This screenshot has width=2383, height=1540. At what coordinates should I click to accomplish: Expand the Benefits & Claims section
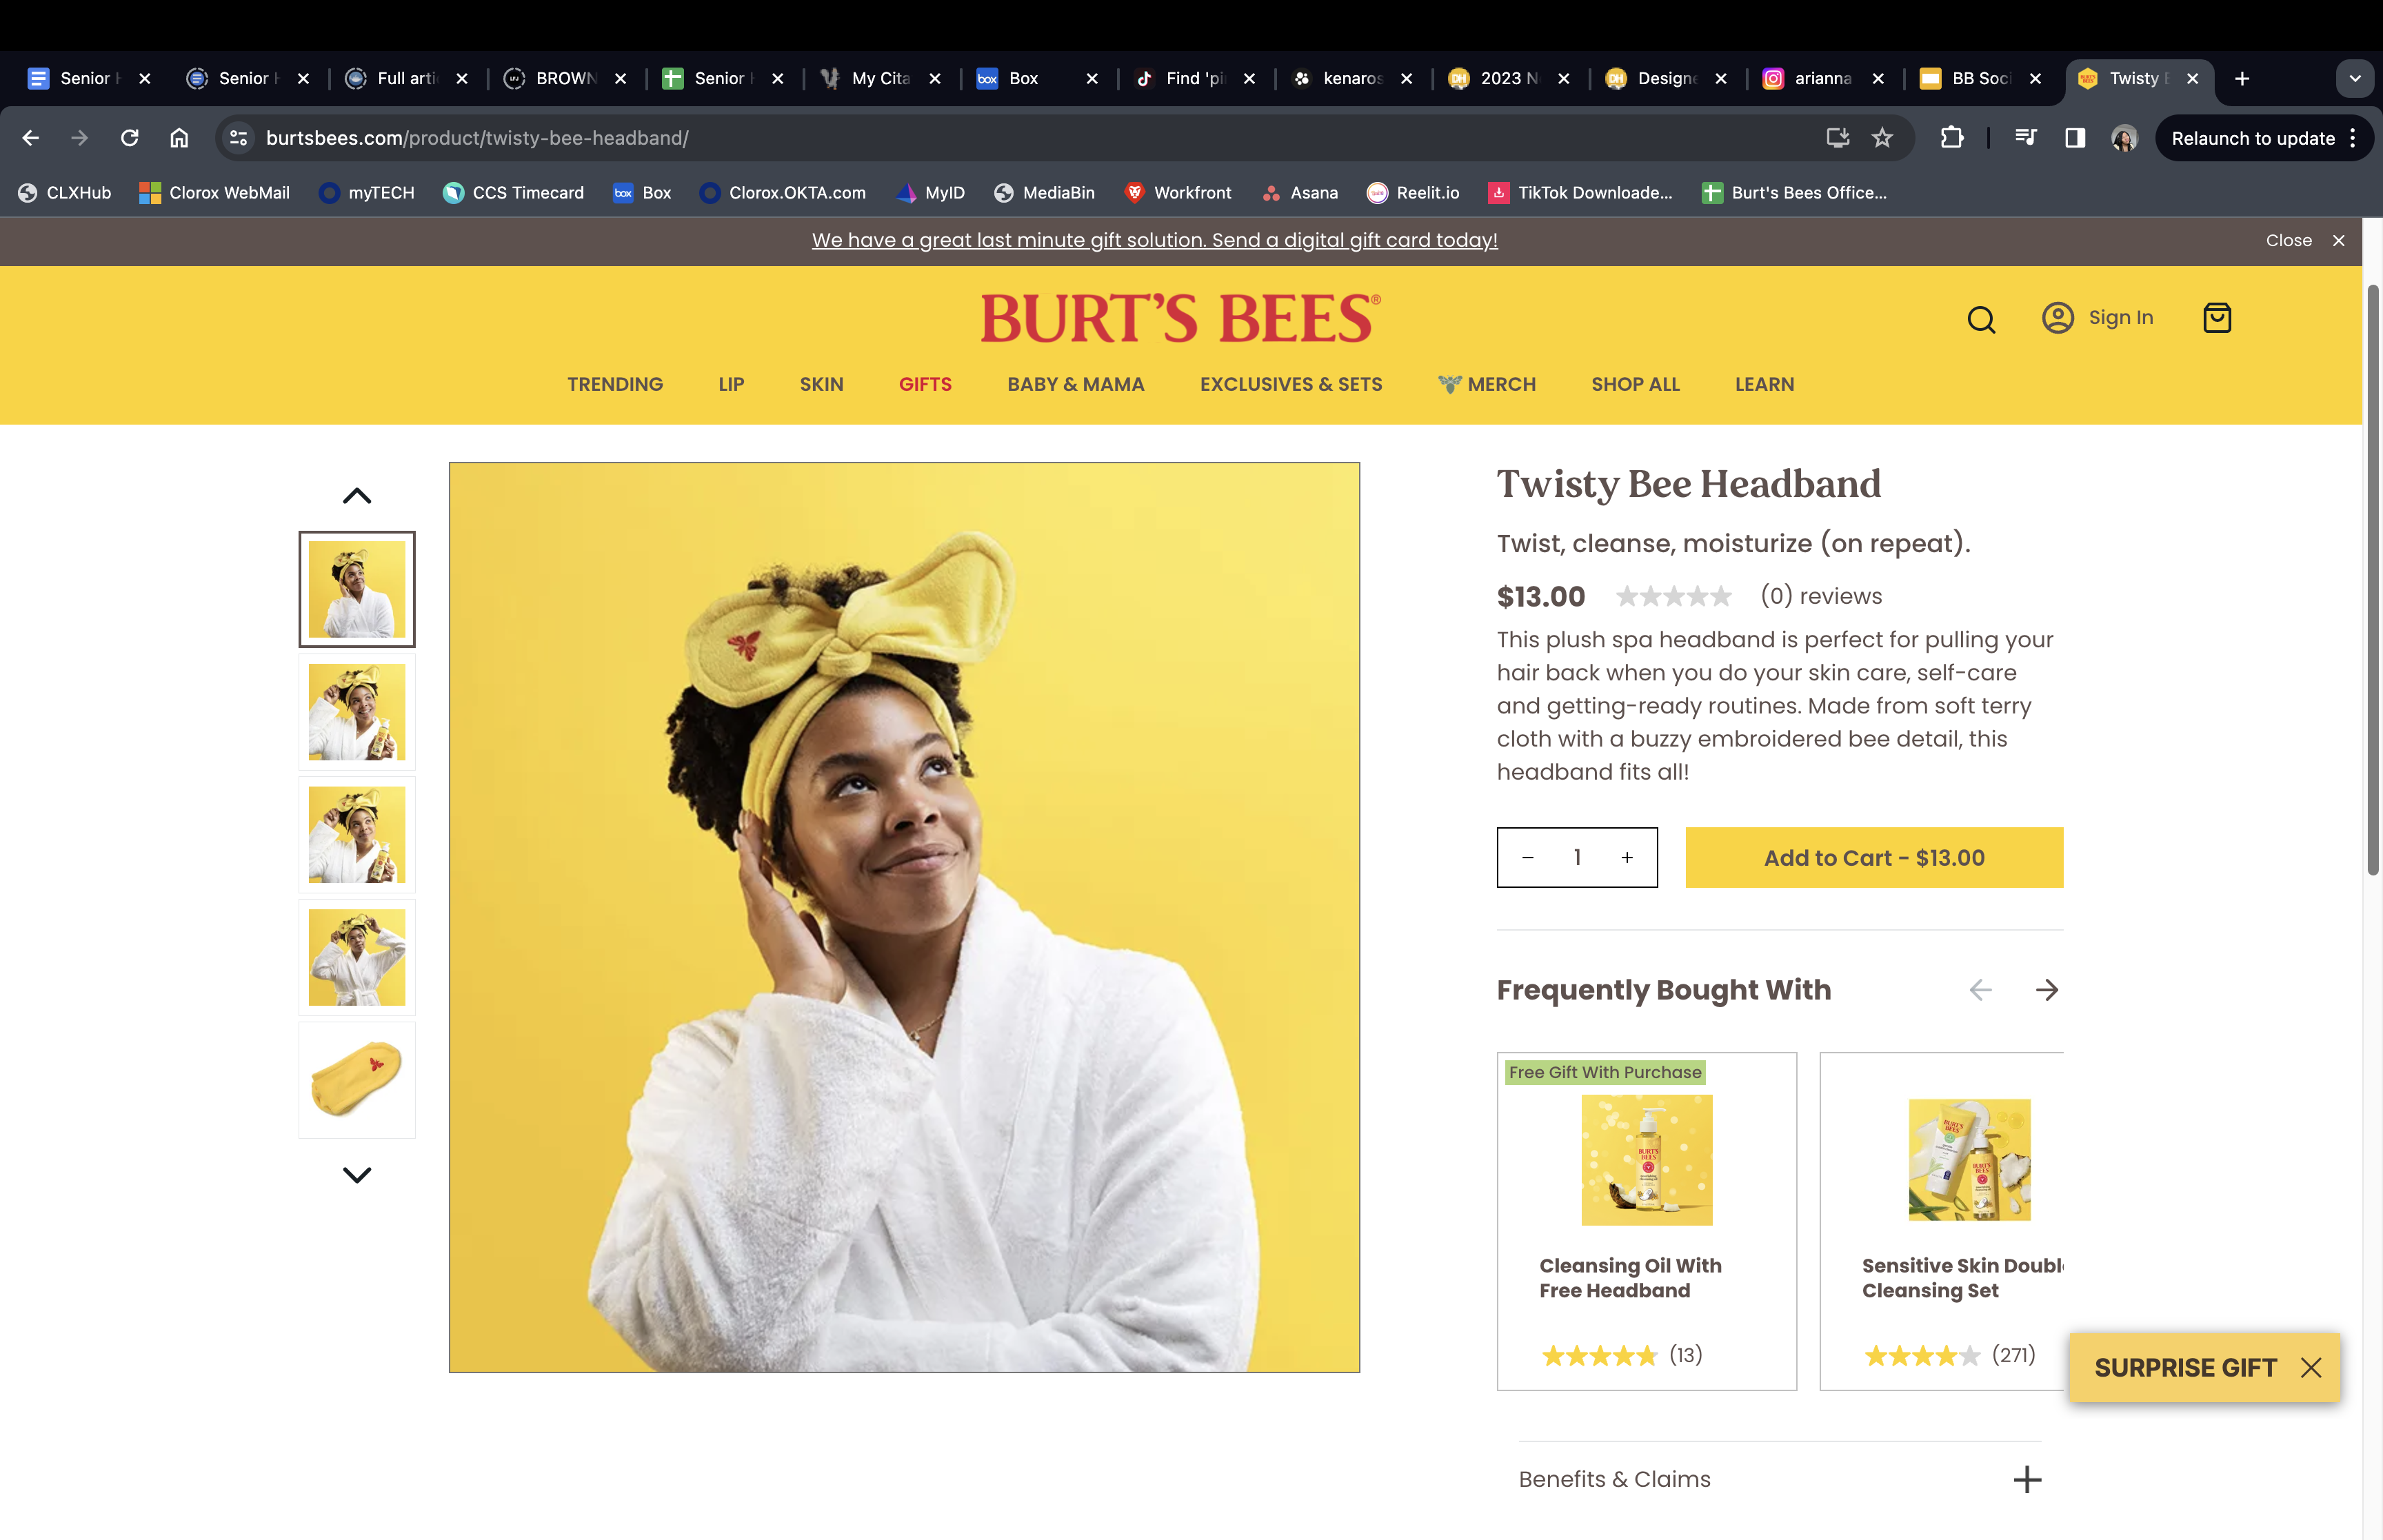click(1779, 1478)
